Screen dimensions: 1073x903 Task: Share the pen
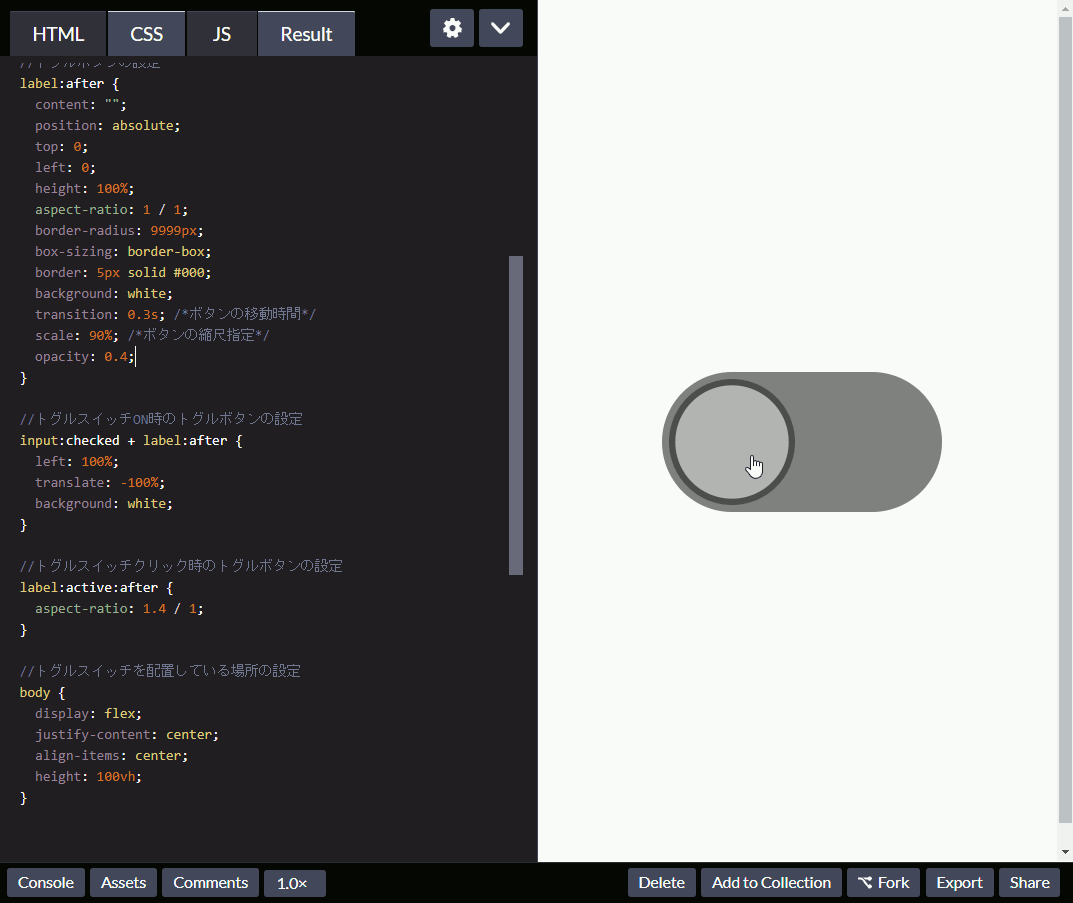click(1029, 882)
